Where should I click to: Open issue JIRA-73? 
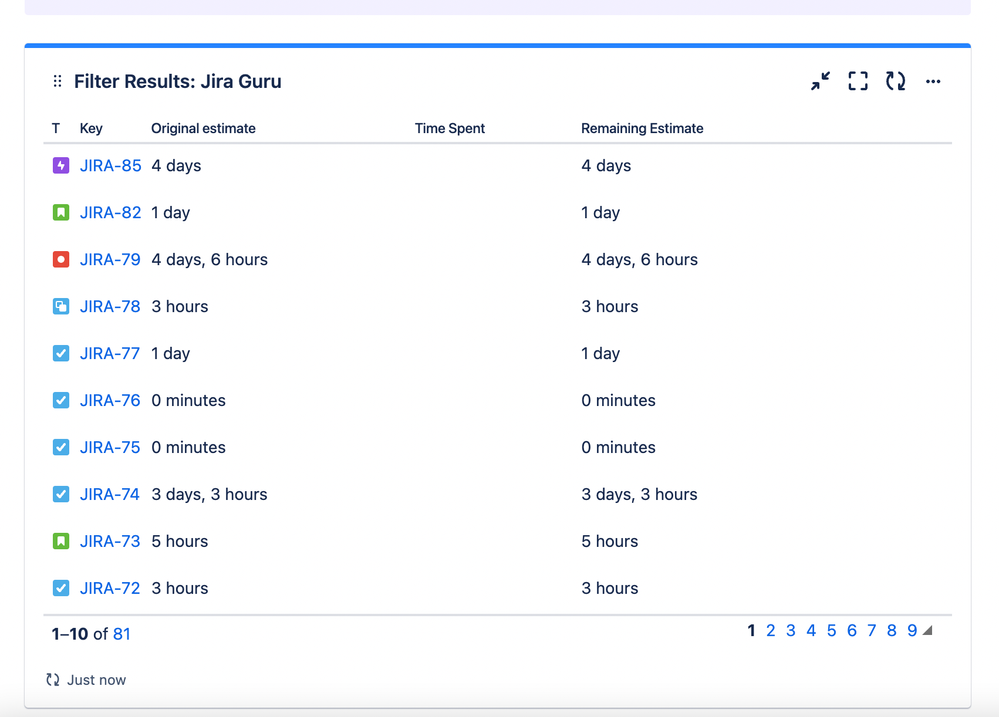[110, 541]
